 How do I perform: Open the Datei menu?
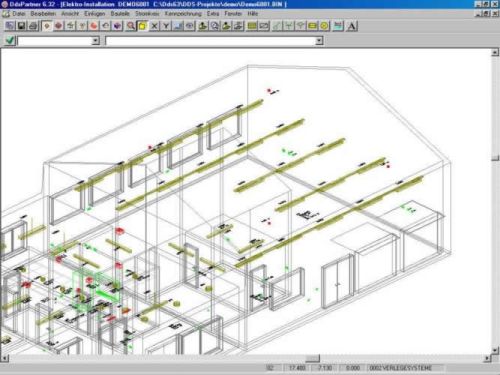(x=19, y=14)
